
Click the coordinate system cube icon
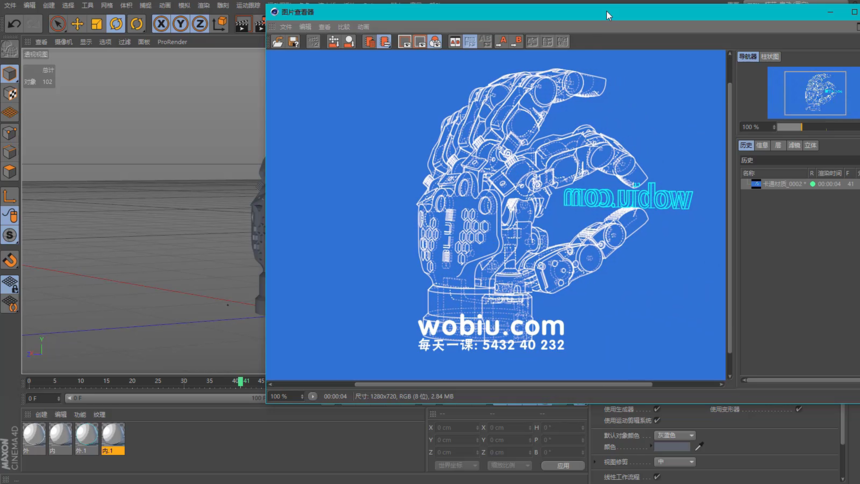click(219, 24)
